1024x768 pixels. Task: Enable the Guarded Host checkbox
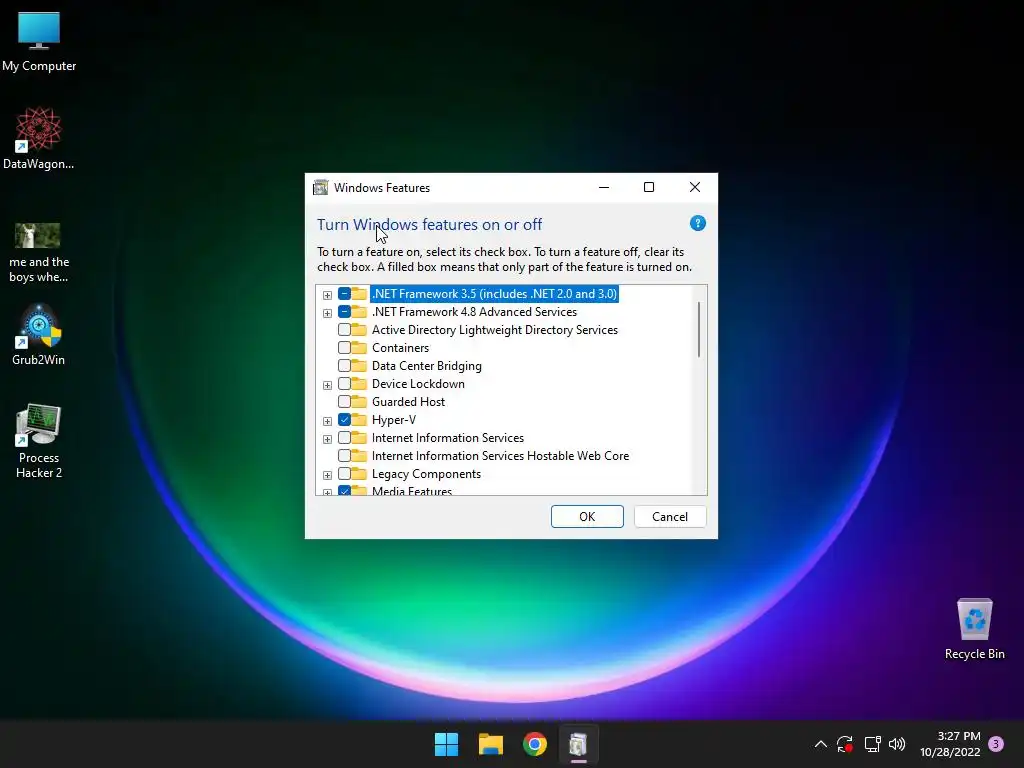344,402
